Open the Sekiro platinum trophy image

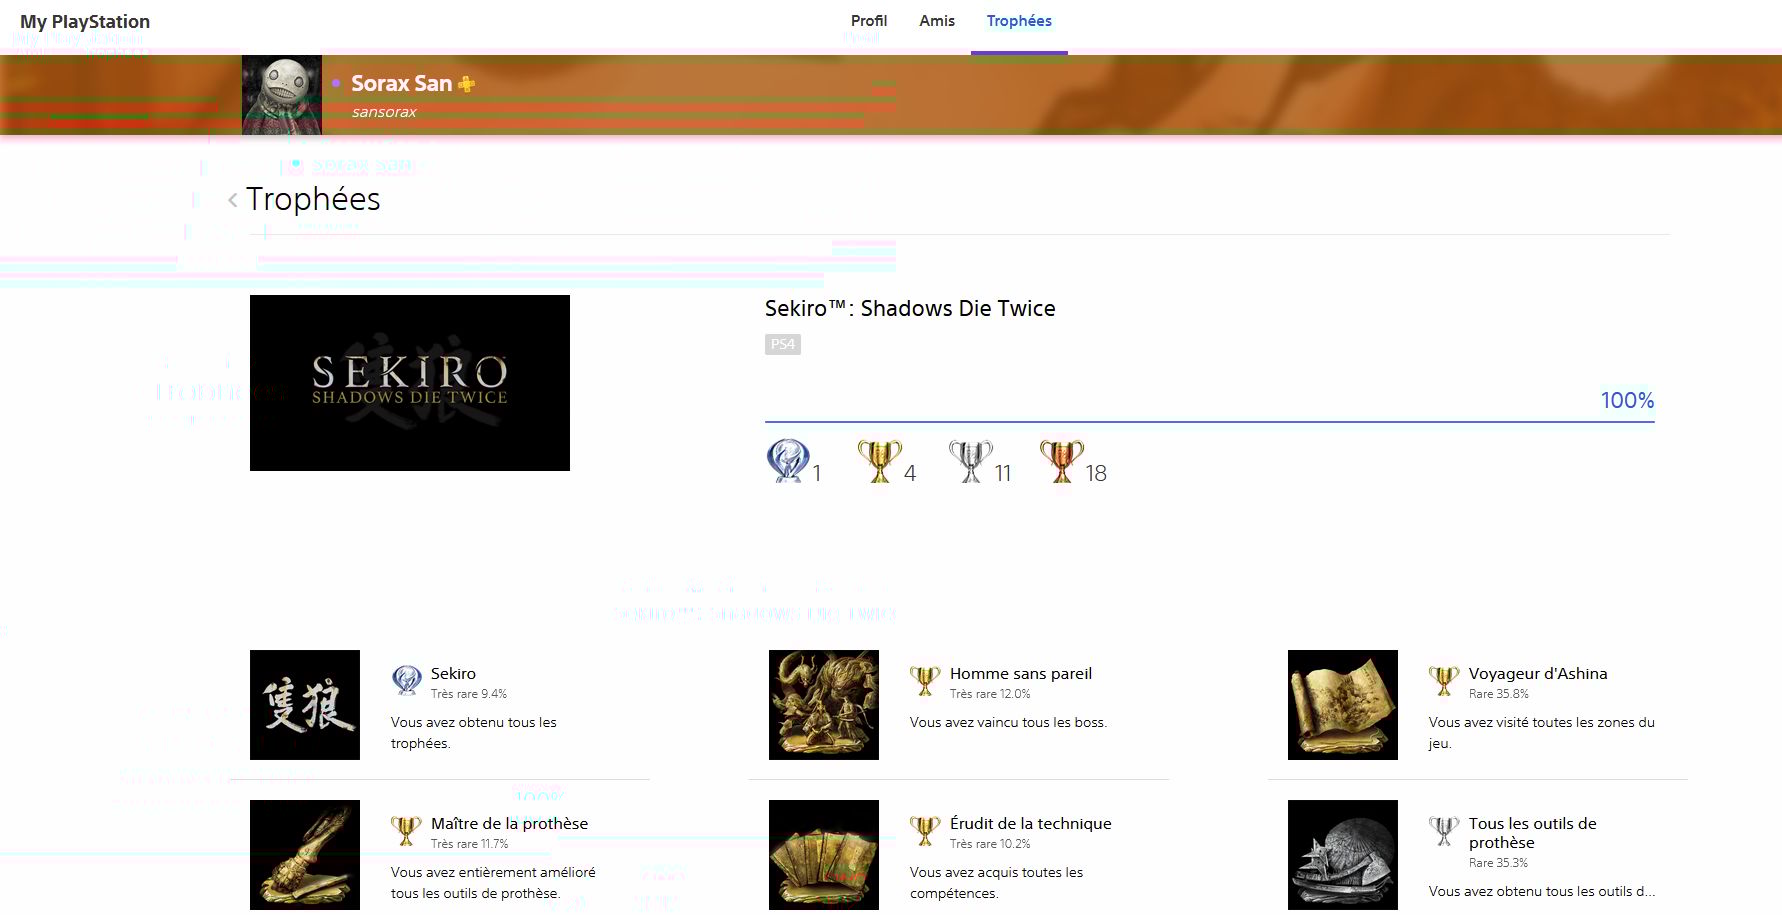pyautogui.click(x=305, y=705)
